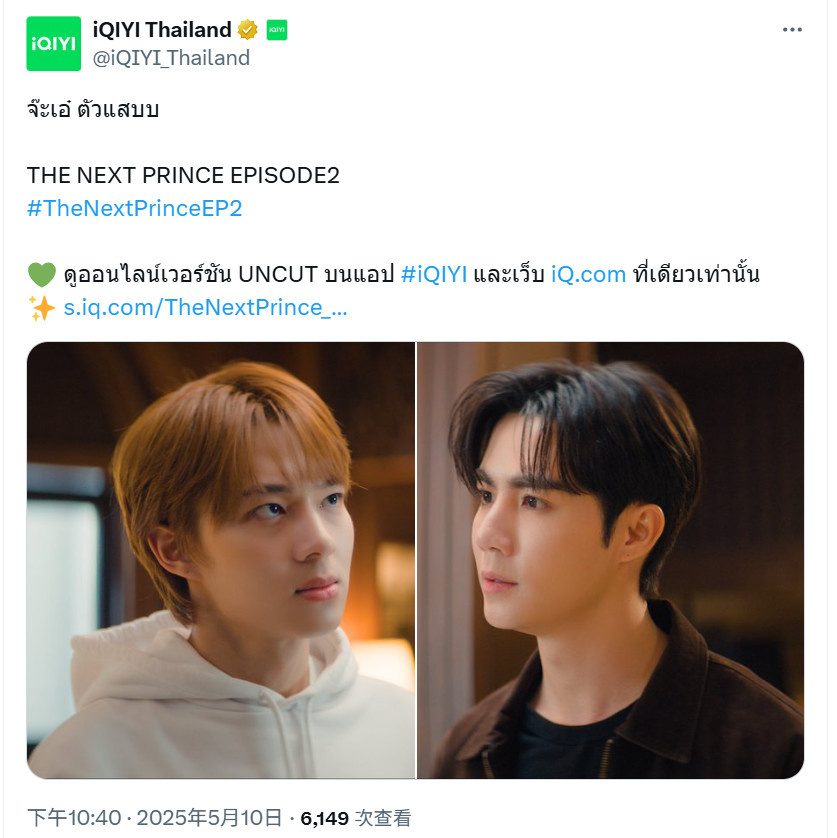Open the @iQIYI_Thailand handle link
Image resolution: width=837 pixels, height=838 pixels.
coord(171,58)
